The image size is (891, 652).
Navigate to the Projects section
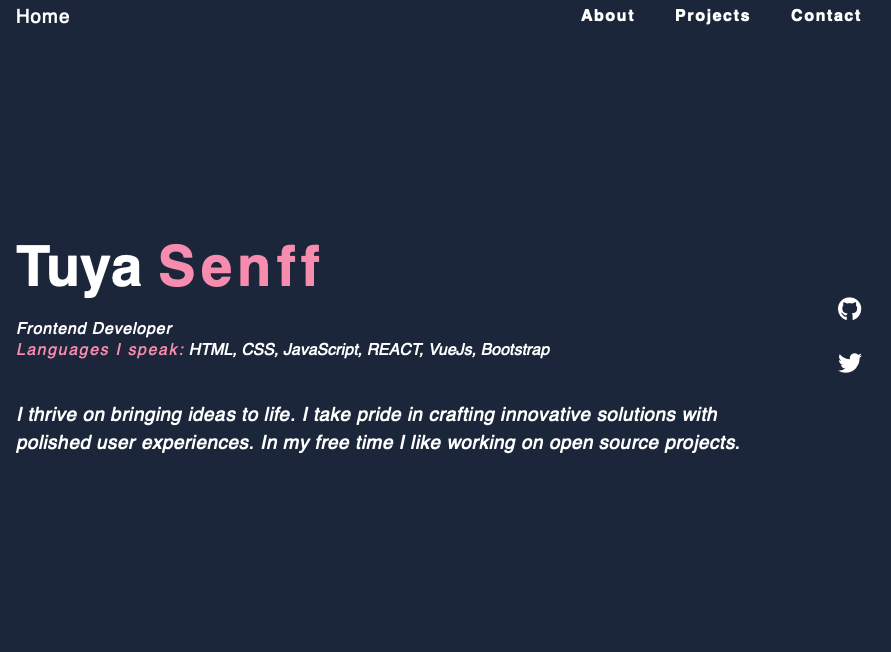click(712, 16)
